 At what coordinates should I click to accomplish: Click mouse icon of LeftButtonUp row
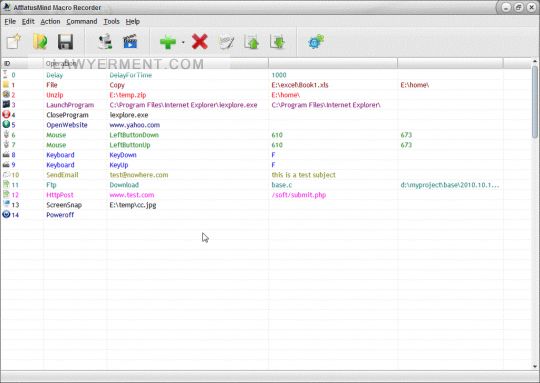coord(6,144)
